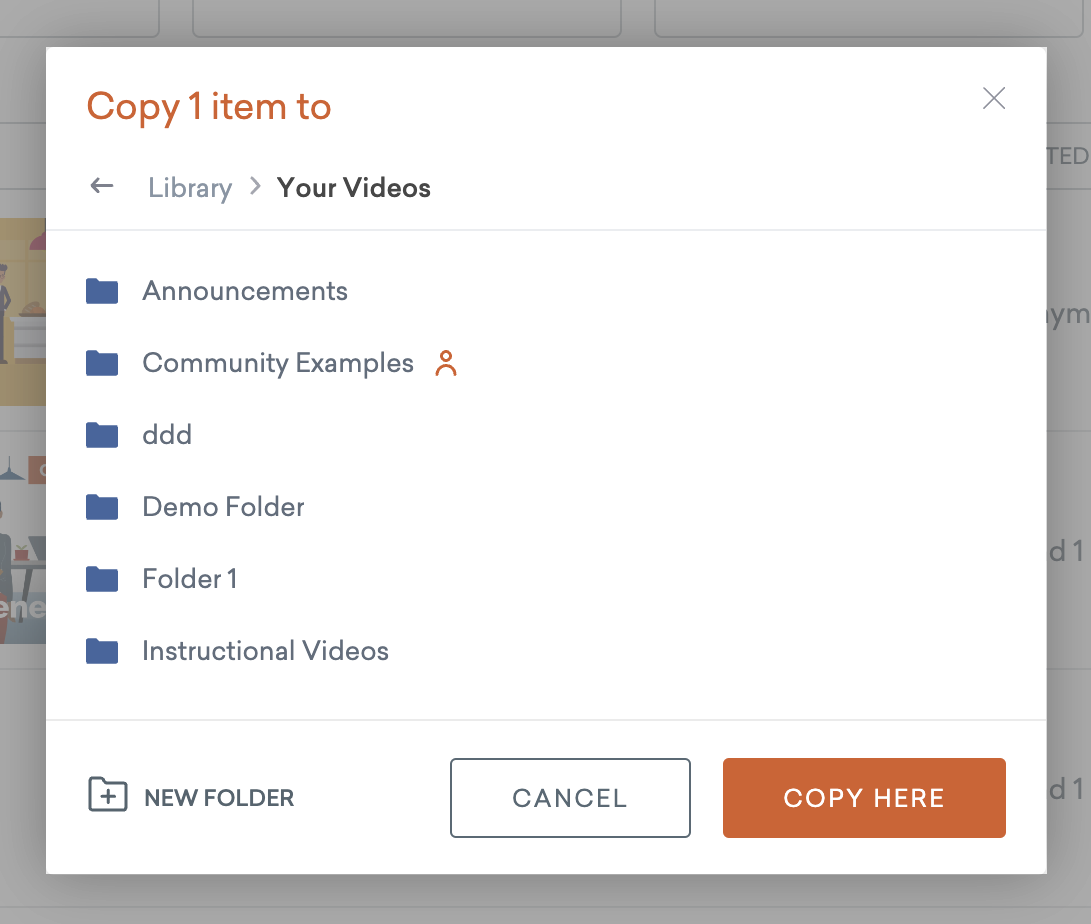Click the Instructional Videos folder icon

pyautogui.click(x=102, y=651)
